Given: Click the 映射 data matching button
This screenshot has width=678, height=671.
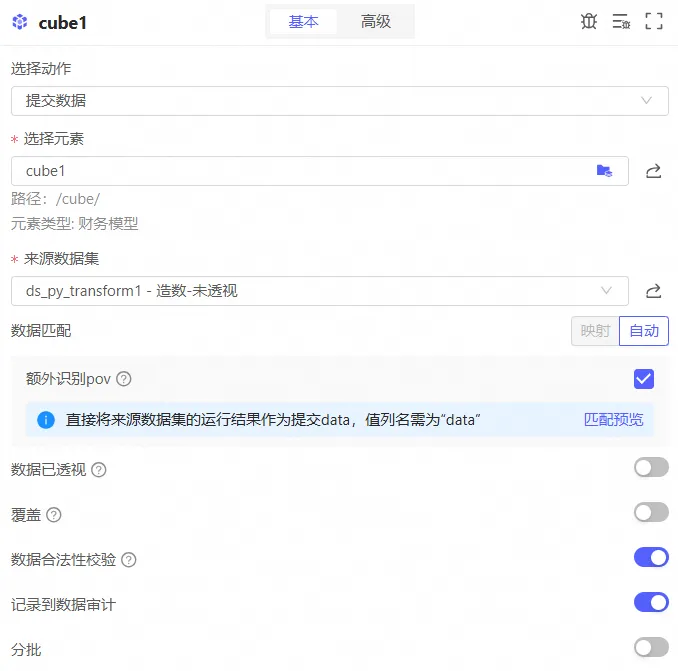Looking at the screenshot, I should point(595,331).
